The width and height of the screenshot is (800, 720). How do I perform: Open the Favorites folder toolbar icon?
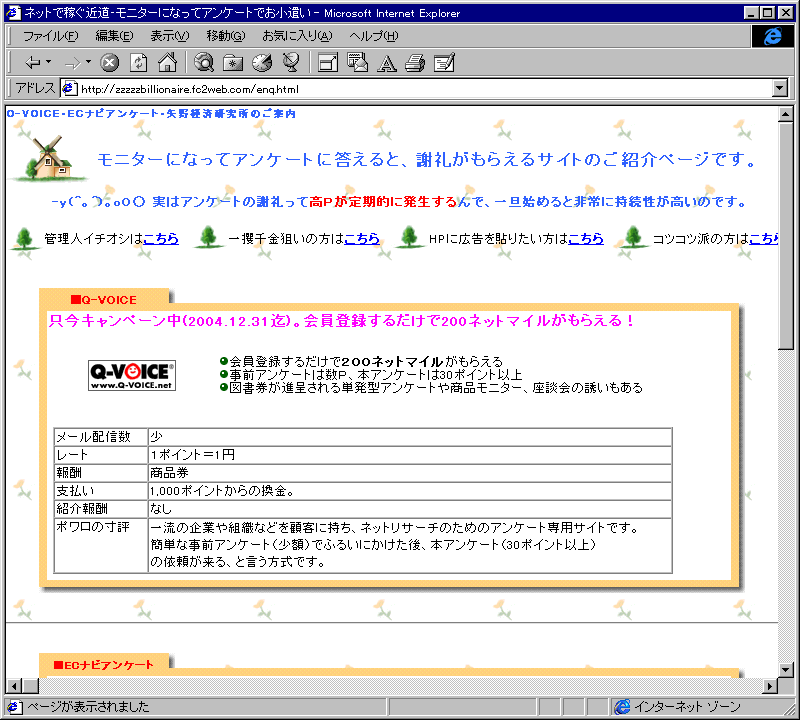pos(233,63)
